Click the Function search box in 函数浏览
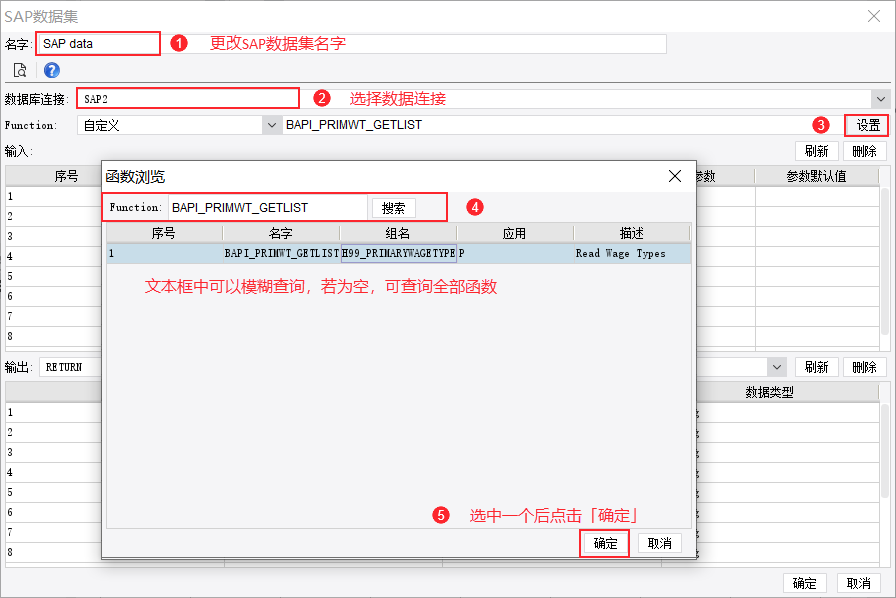This screenshot has width=896, height=598. pos(267,208)
